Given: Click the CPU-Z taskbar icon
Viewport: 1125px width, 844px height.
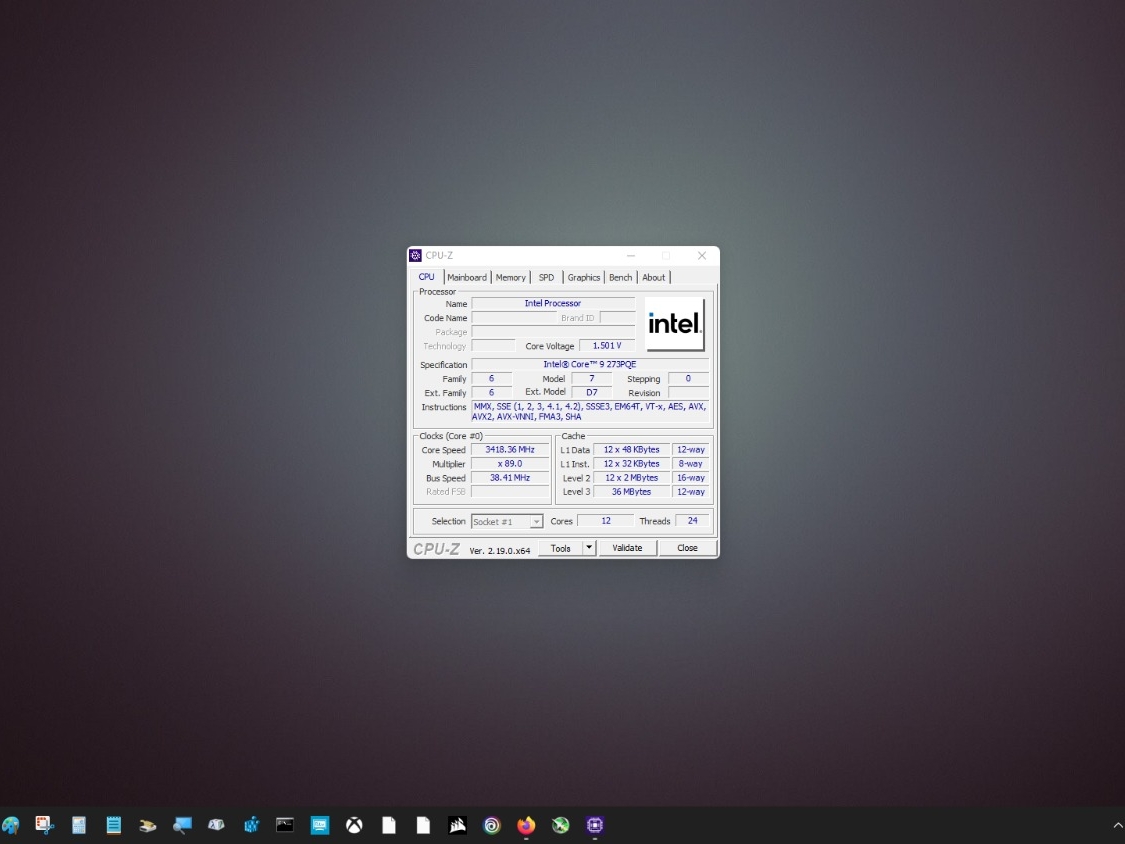Looking at the screenshot, I should click(x=595, y=825).
